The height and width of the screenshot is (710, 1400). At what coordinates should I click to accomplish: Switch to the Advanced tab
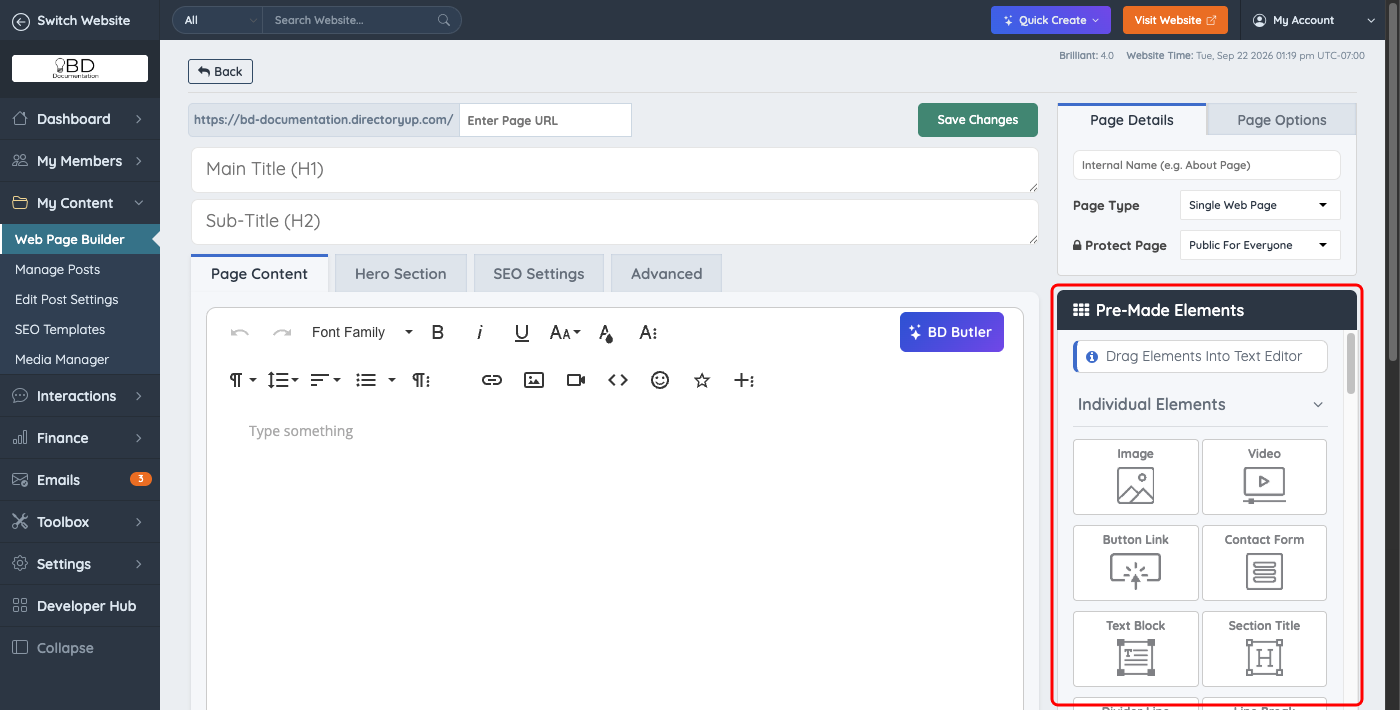[x=666, y=273]
